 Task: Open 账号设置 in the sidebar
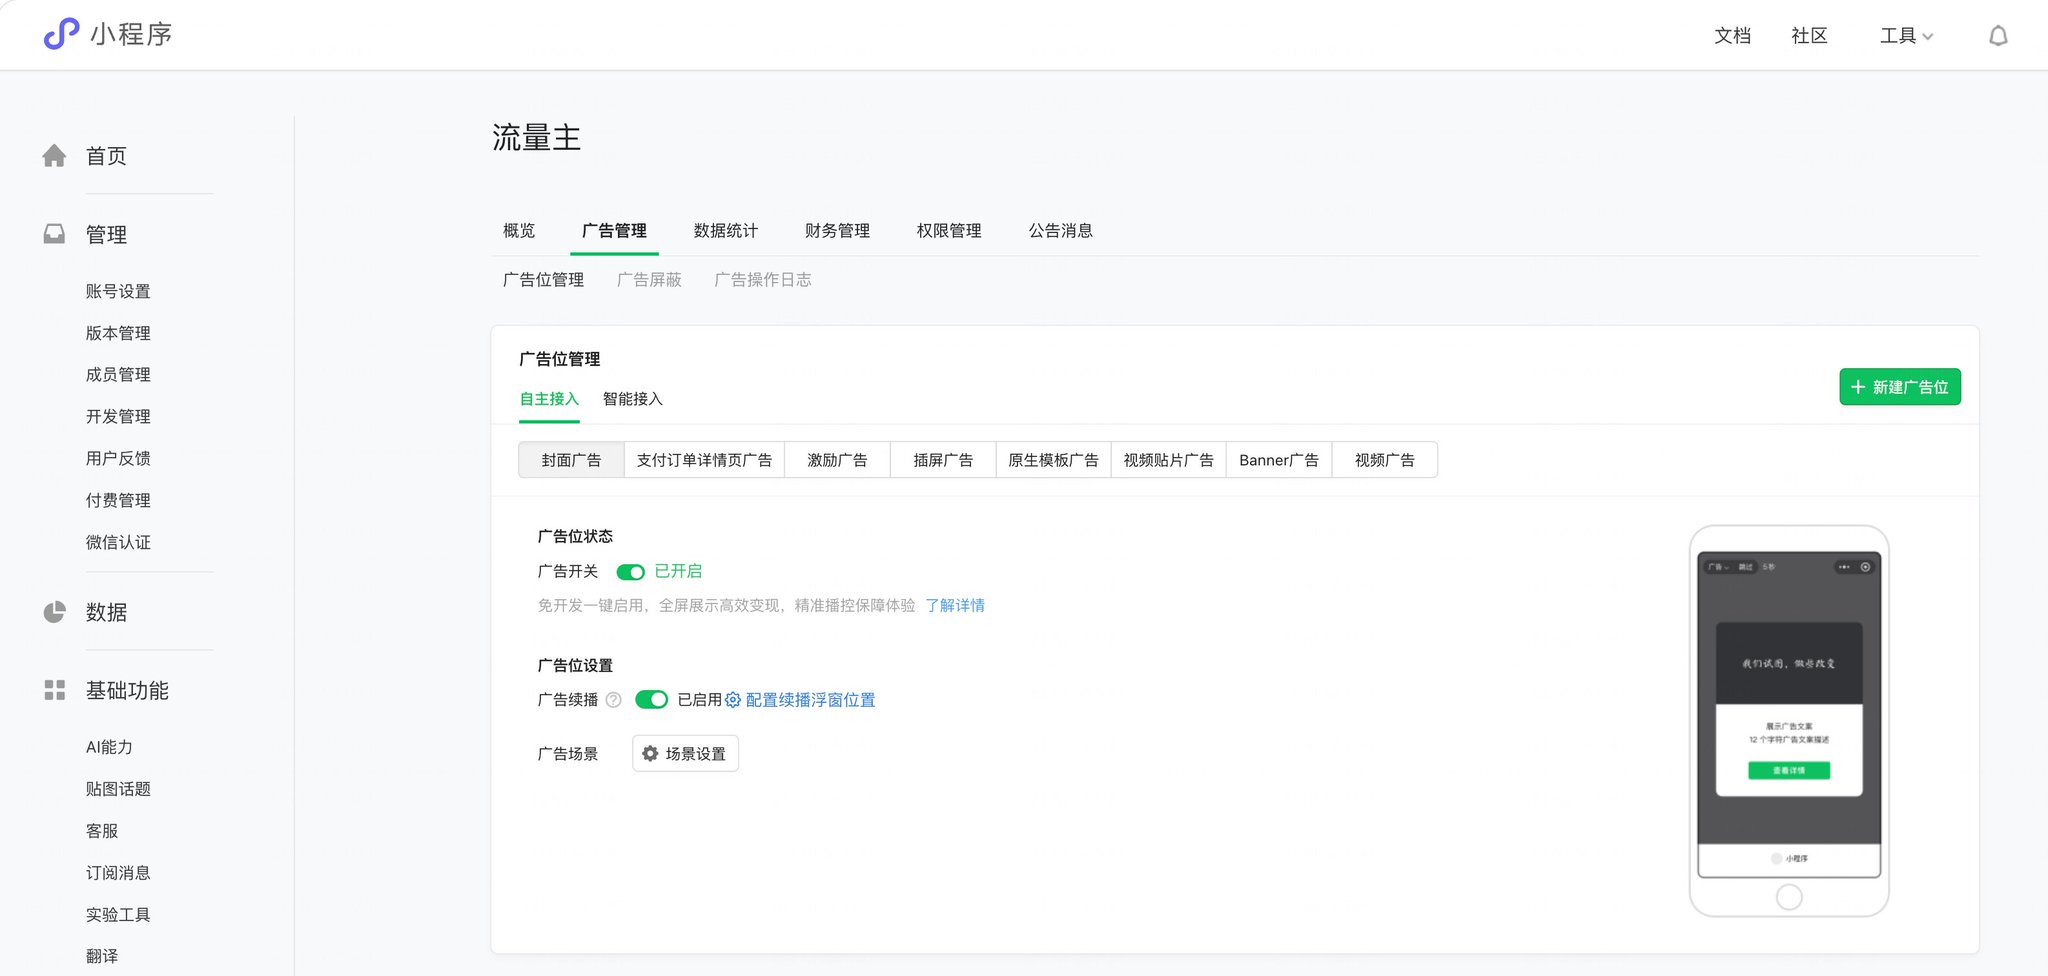(x=118, y=291)
